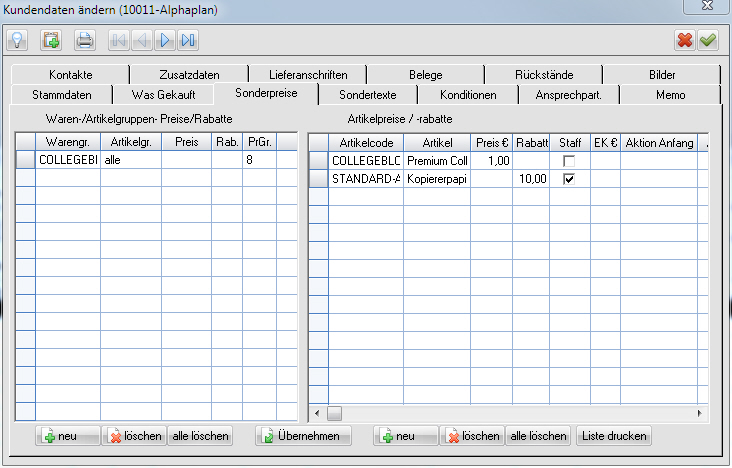Select PrGr. cell with value 8
732x468 pixels.
260,160
